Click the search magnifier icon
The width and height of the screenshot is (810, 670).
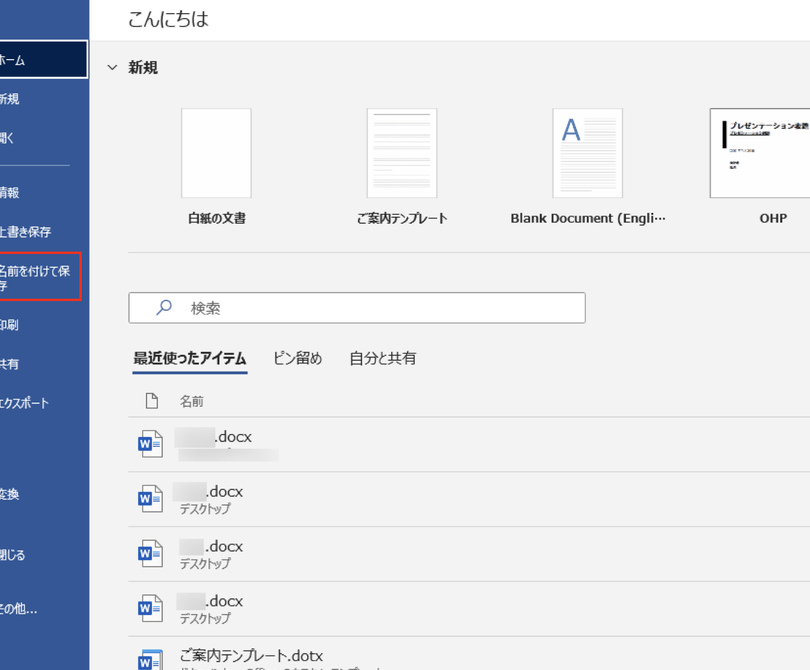tap(162, 308)
